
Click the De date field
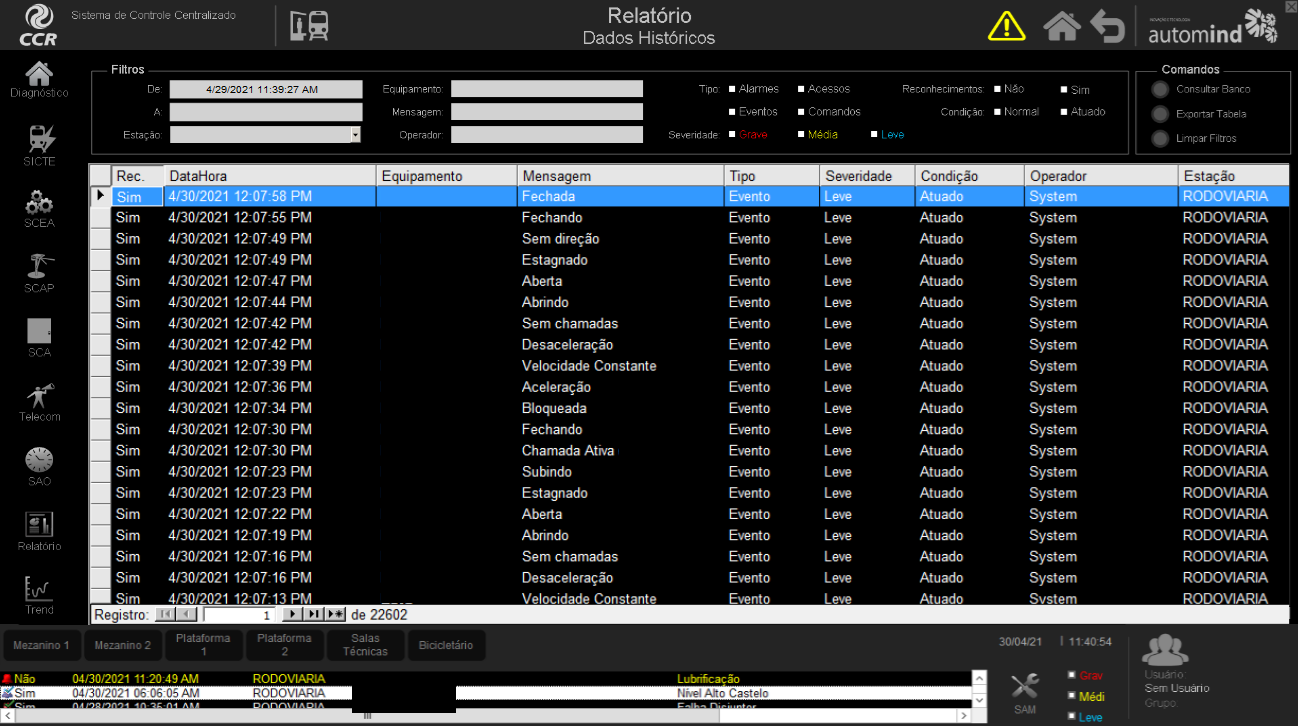click(266, 89)
